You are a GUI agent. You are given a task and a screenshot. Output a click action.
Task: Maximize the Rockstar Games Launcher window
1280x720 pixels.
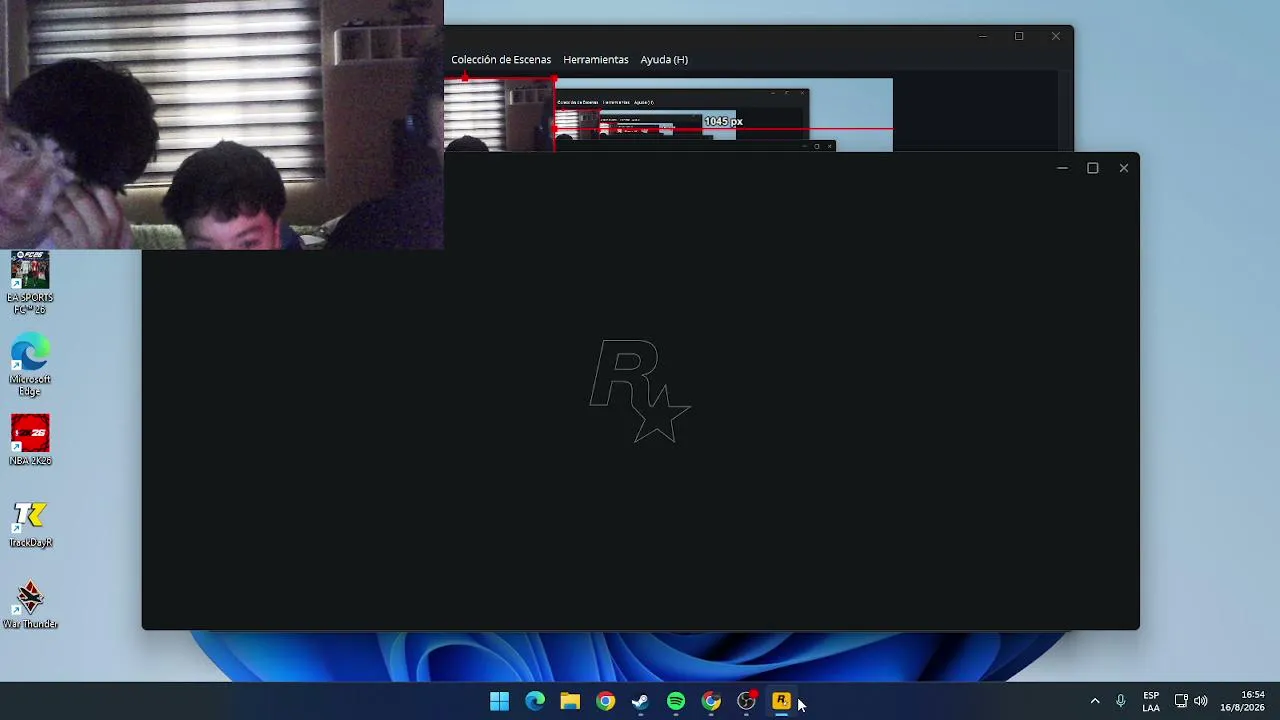click(x=1093, y=168)
